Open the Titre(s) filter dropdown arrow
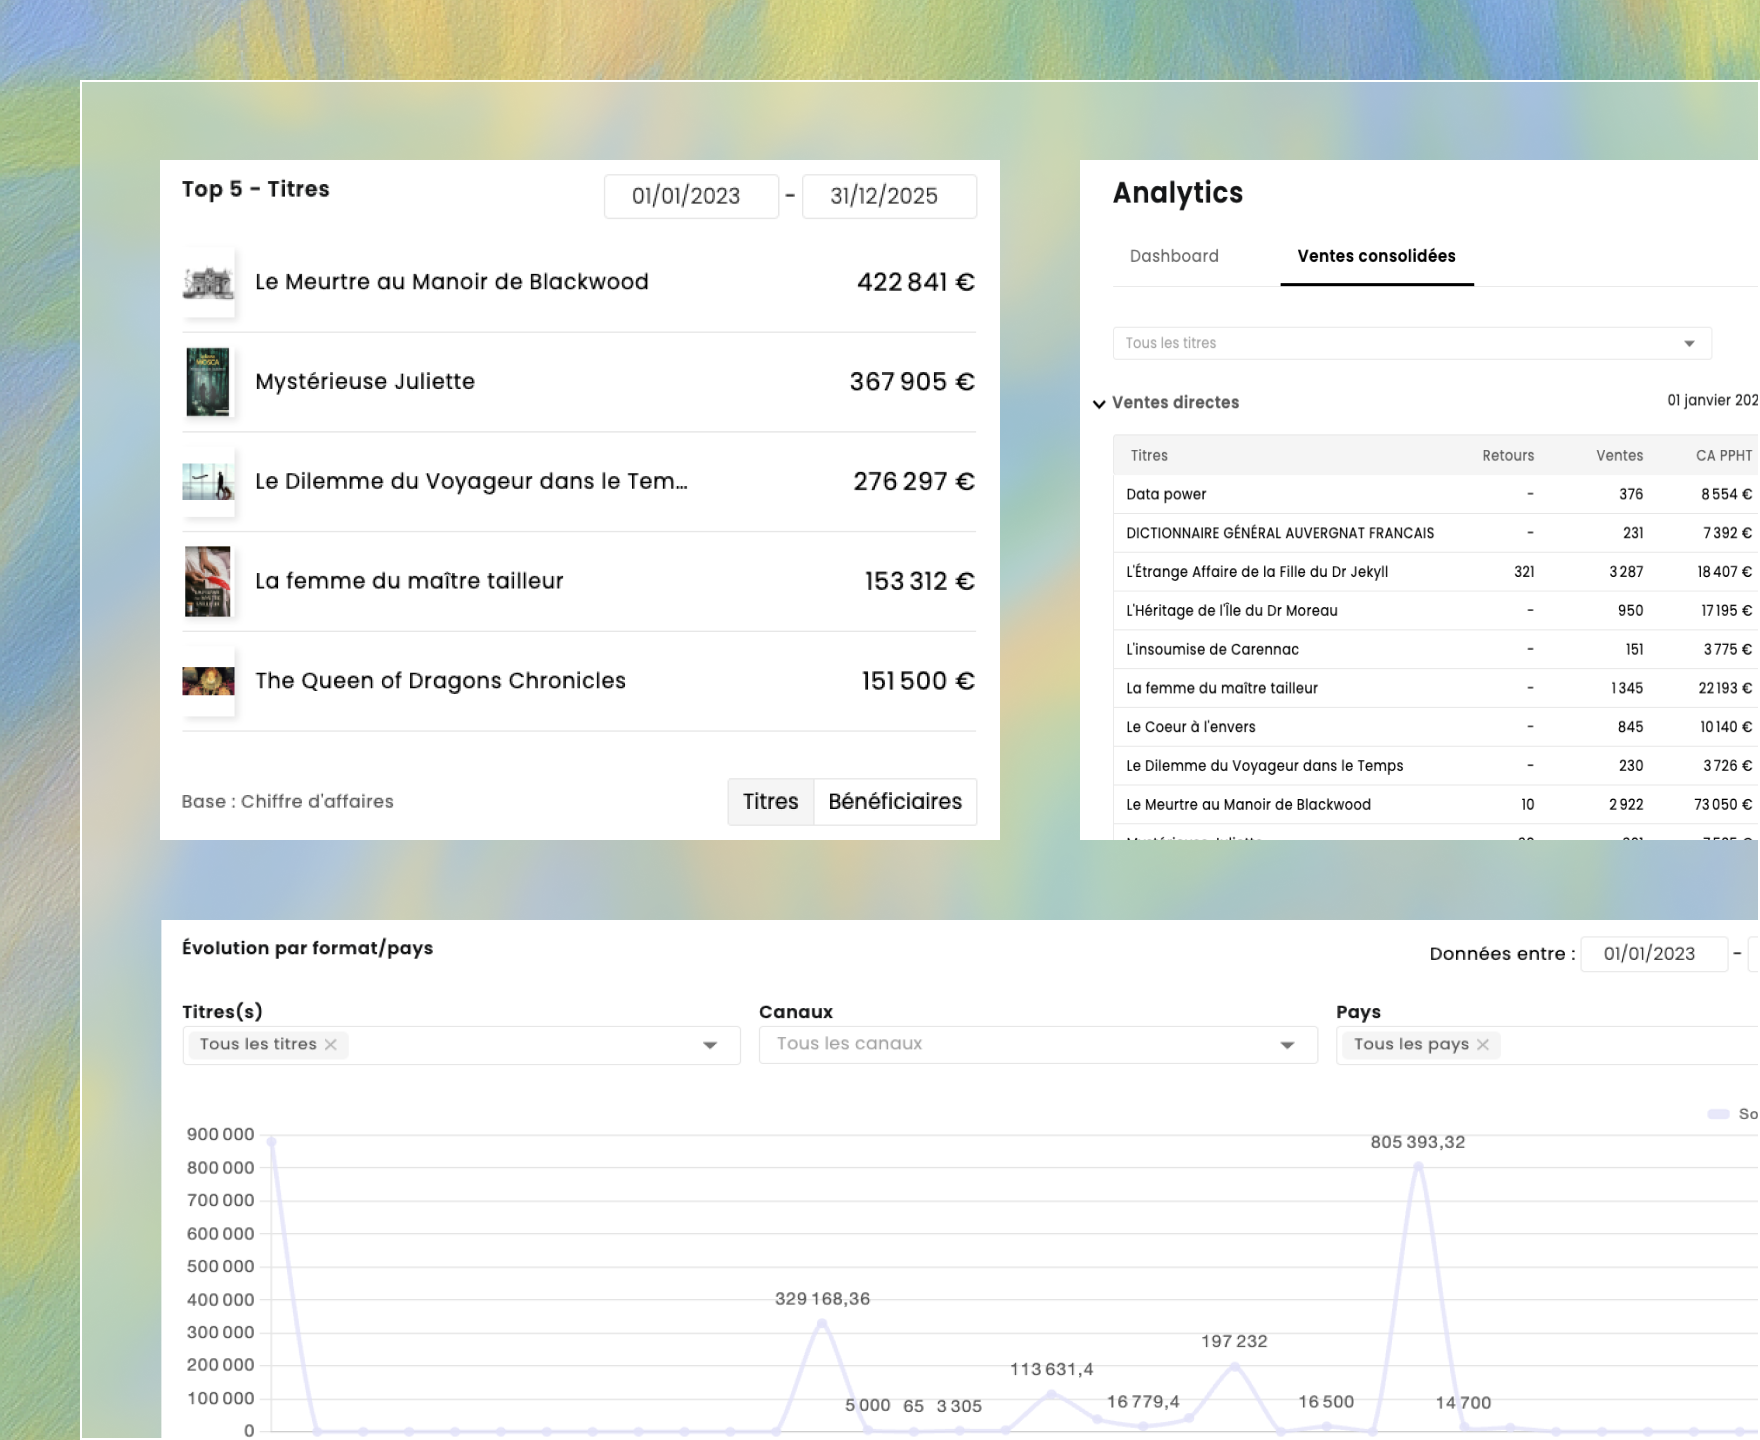The height and width of the screenshot is (1440, 1760). pos(710,1045)
